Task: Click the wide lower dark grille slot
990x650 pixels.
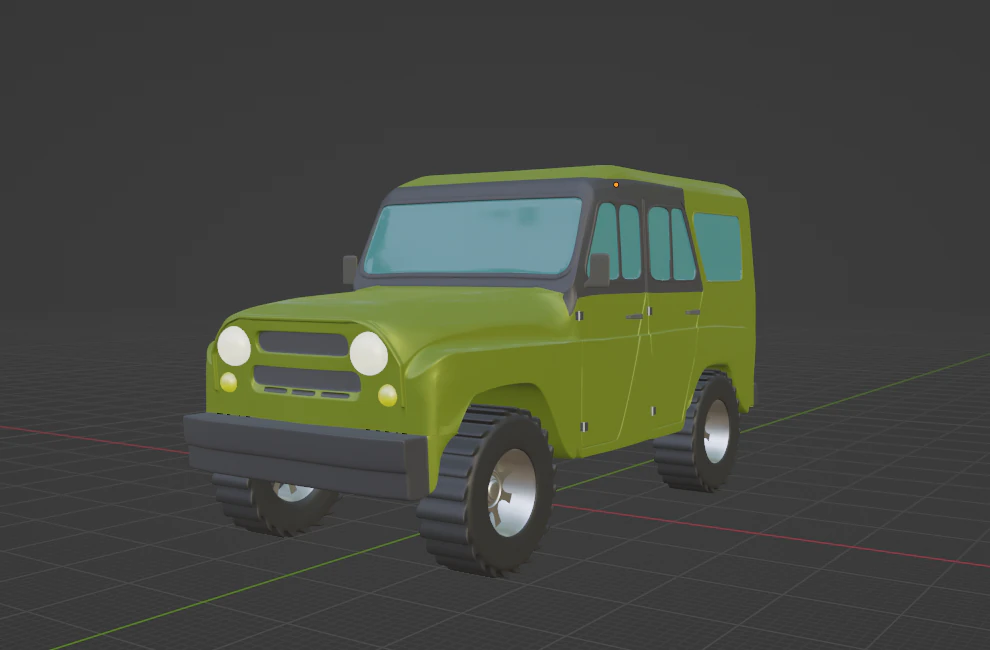Action: pyautogui.click(x=307, y=378)
